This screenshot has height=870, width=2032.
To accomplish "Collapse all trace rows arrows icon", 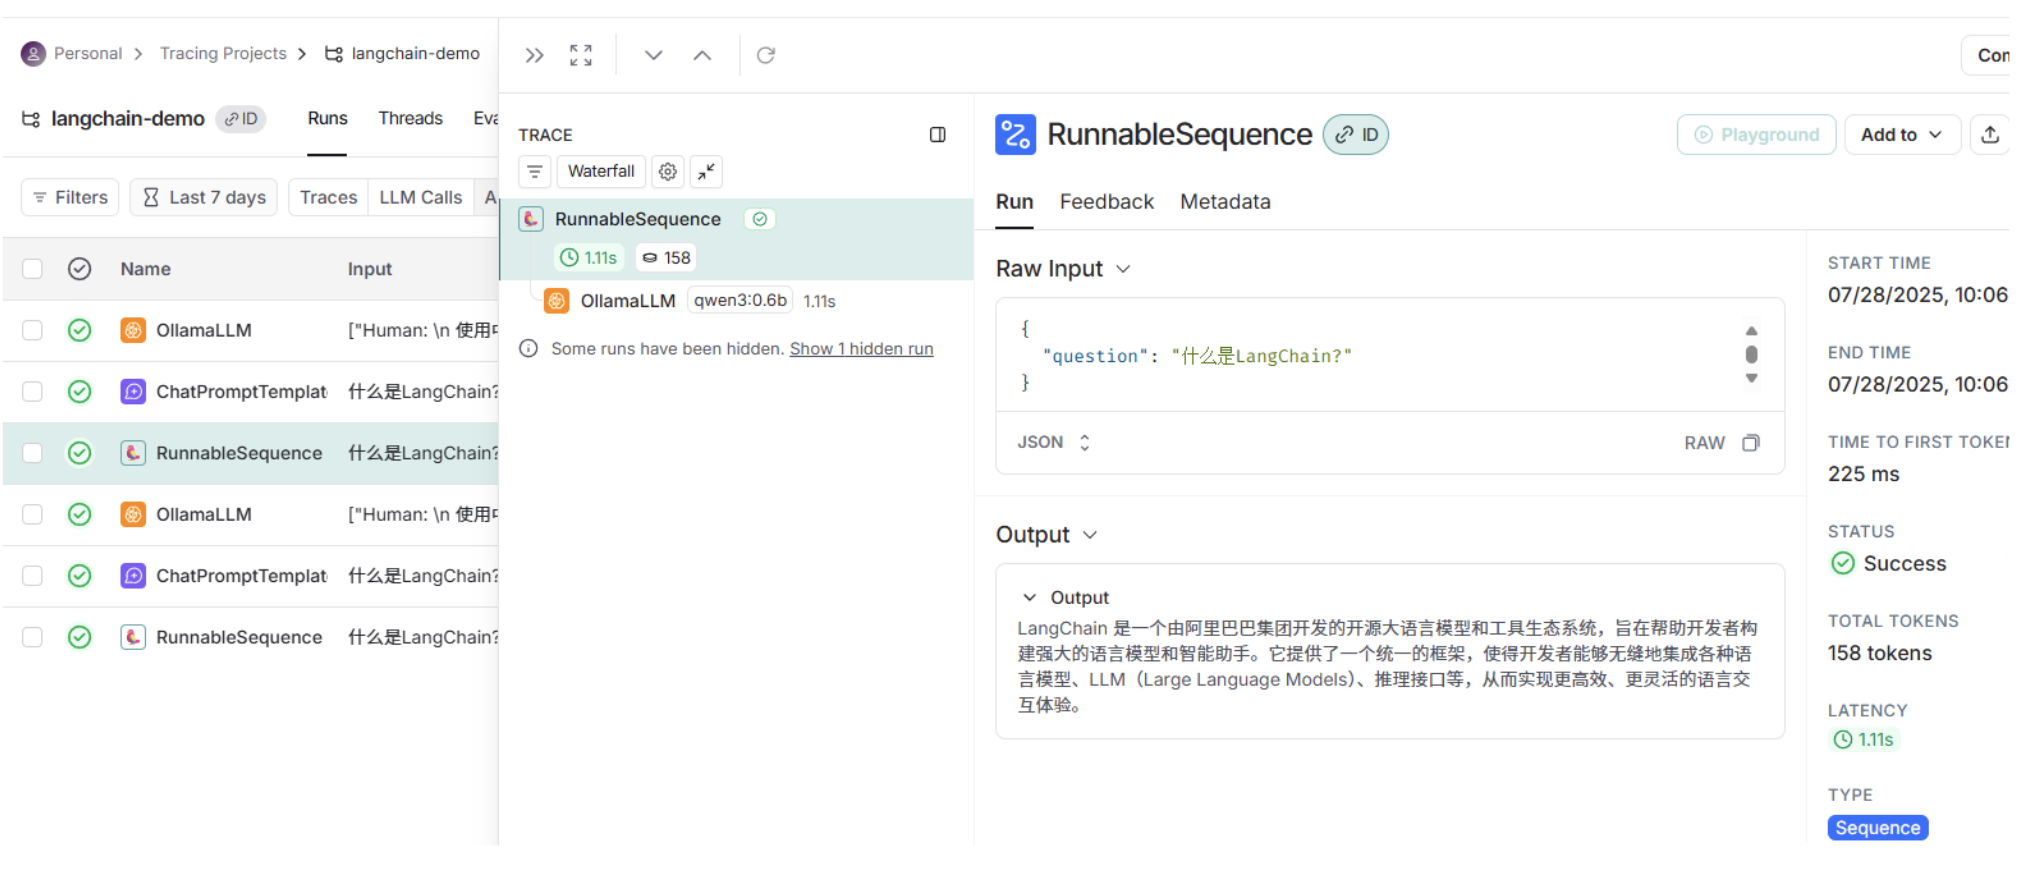I will point(706,172).
